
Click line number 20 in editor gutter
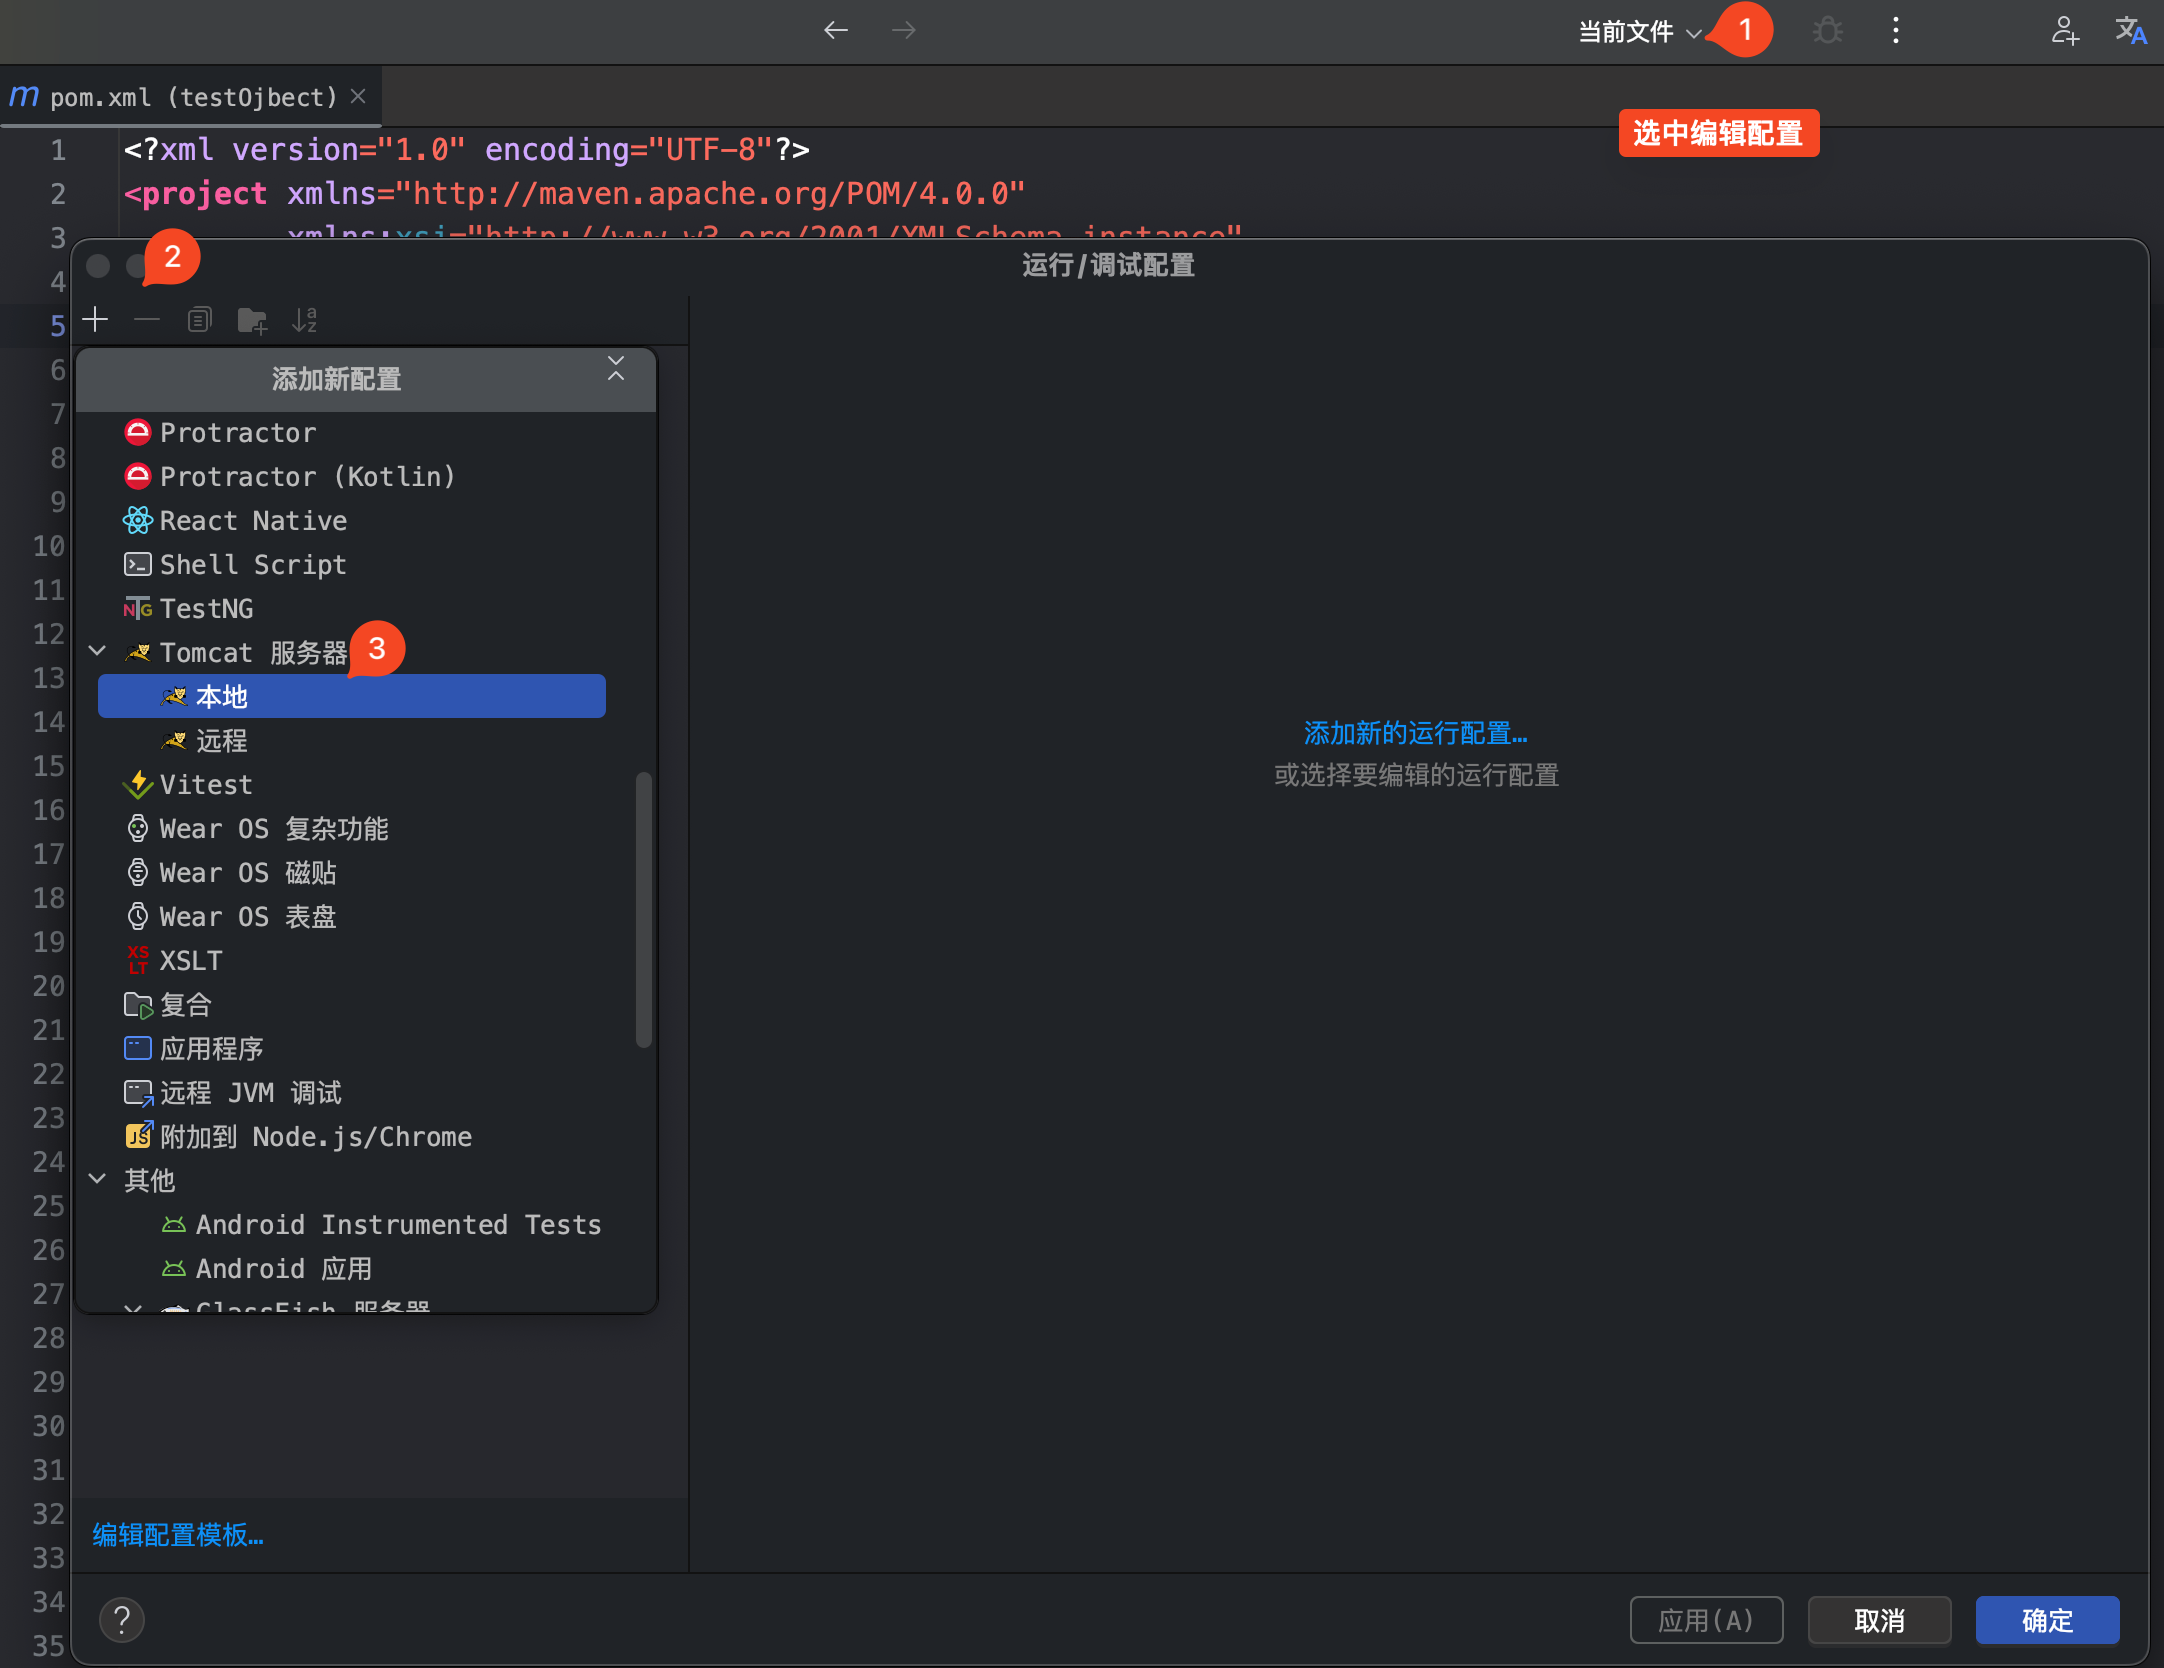(48, 986)
